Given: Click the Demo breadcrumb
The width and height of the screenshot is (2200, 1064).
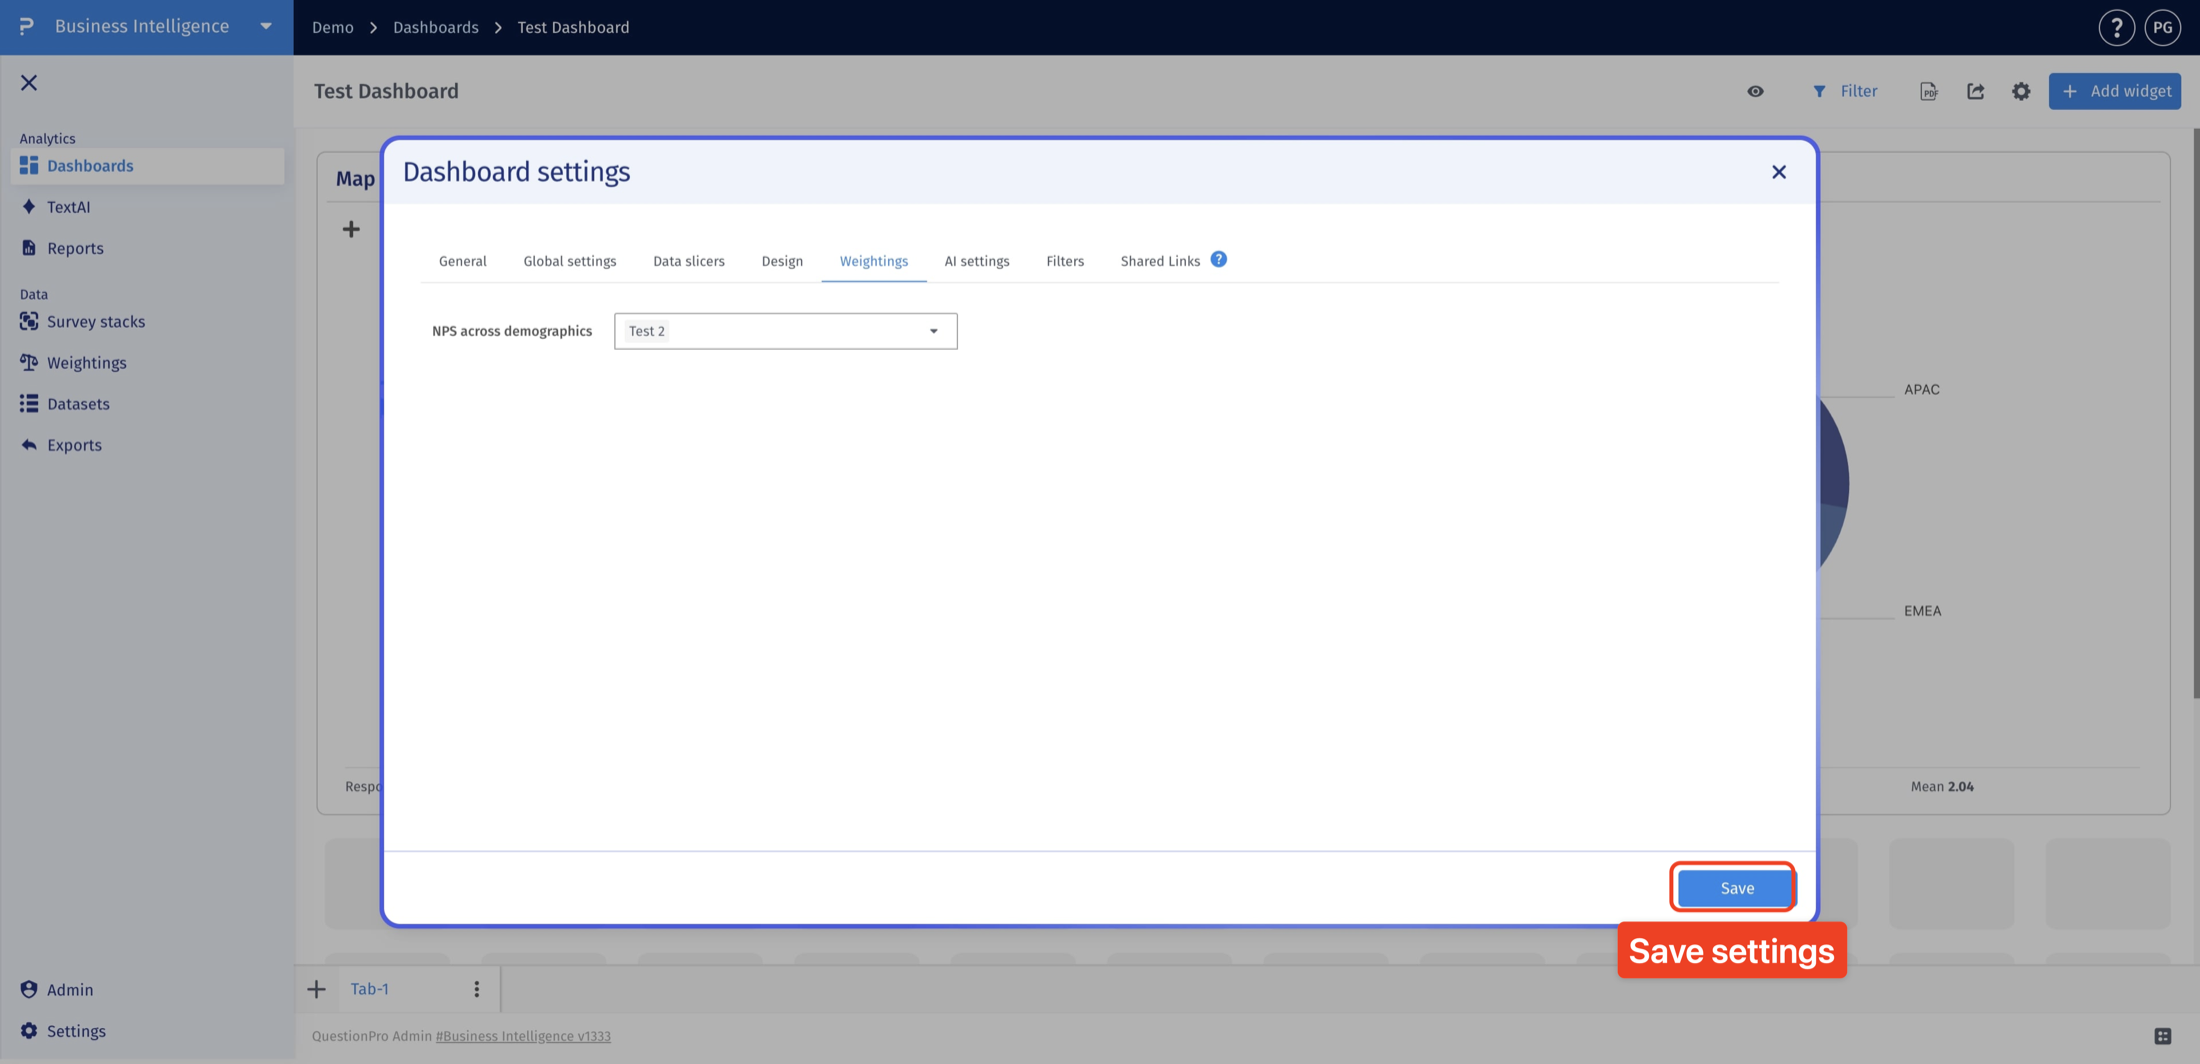Looking at the screenshot, I should [x=332, y=28].
